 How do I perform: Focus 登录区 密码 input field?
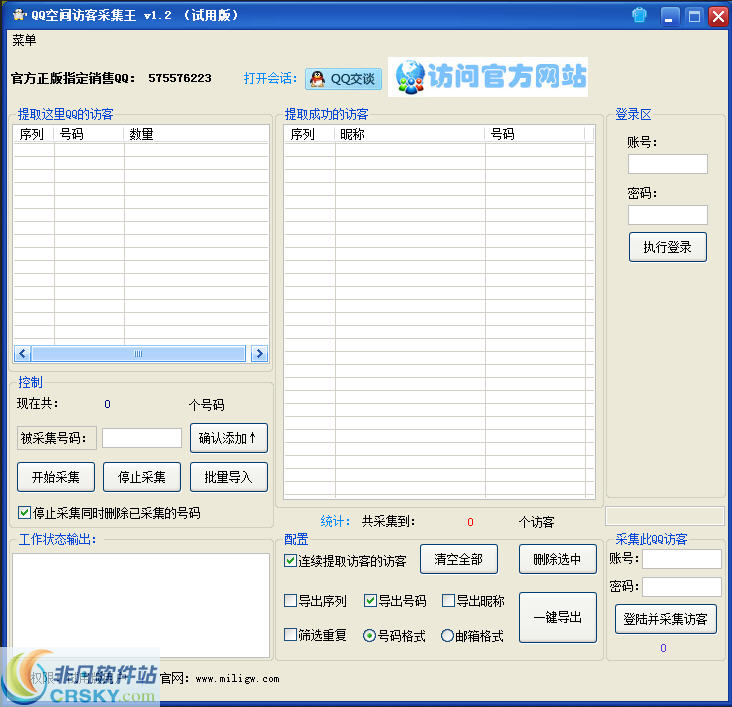[x=668, y=215]
